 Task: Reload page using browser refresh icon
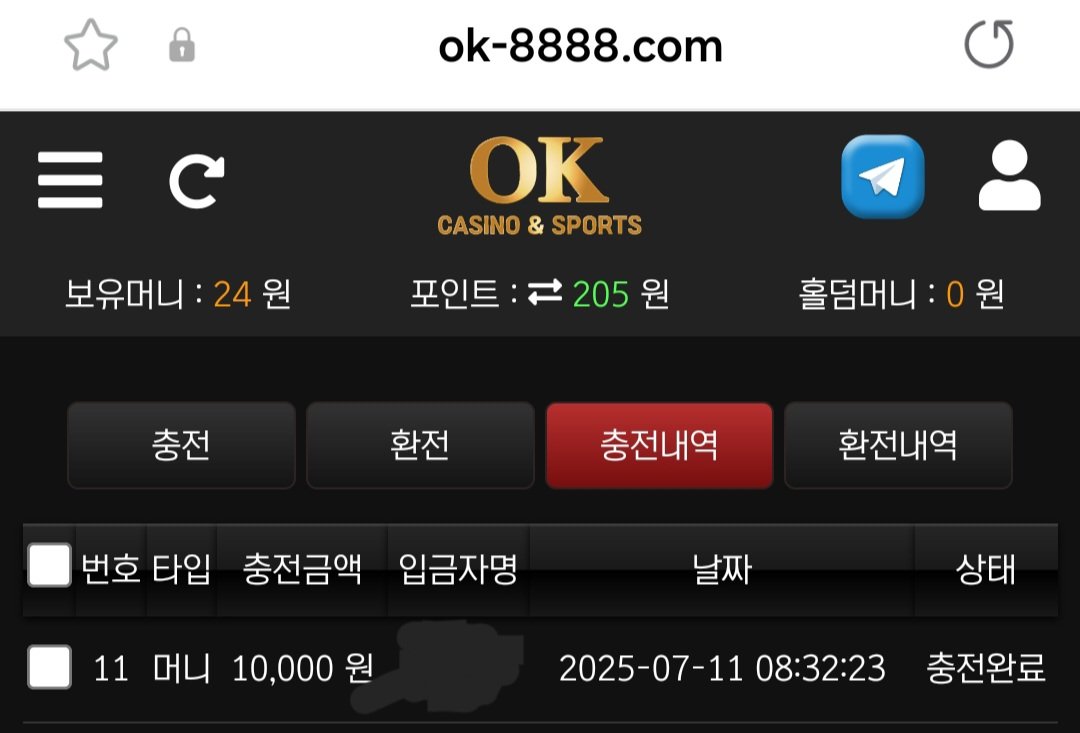[x=989, y=44]
